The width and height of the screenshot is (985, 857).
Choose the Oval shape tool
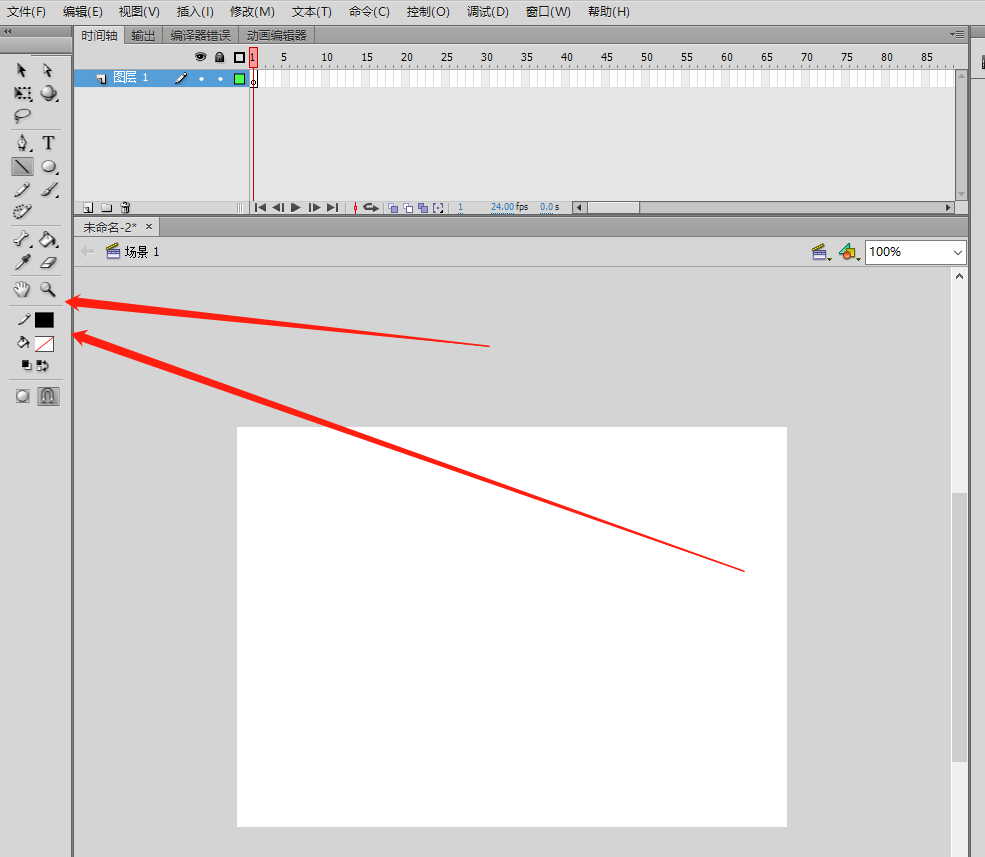[x=49, y=166]
